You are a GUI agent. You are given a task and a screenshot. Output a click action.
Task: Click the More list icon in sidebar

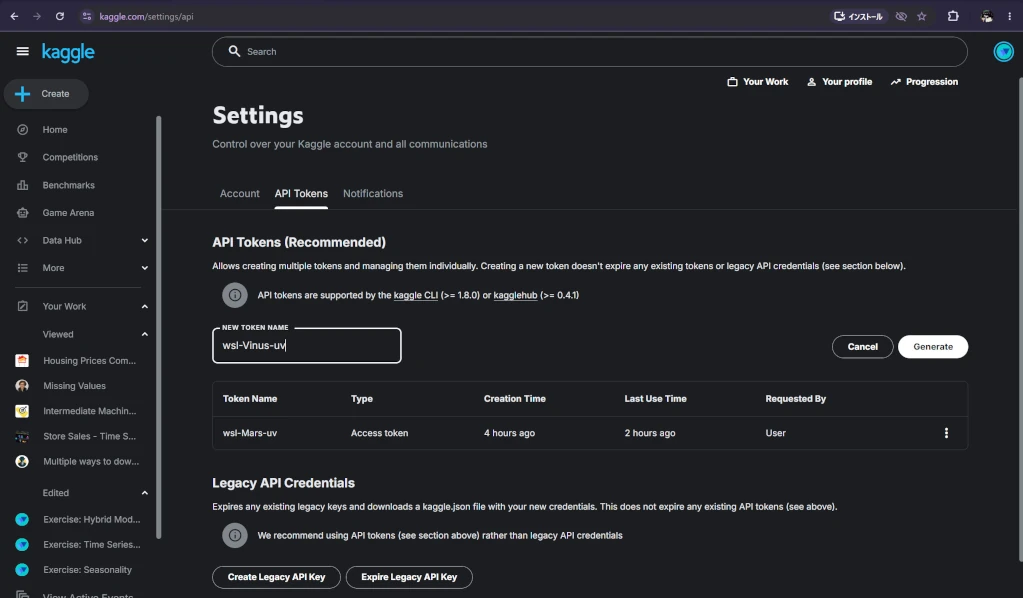coord(23,268)
